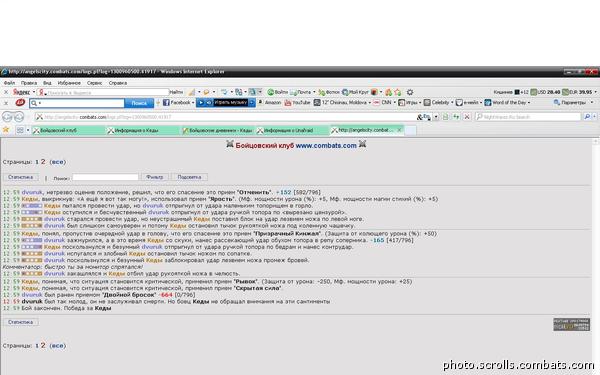Expand the Celebrity toolbar dropdown

pos(452,103)
